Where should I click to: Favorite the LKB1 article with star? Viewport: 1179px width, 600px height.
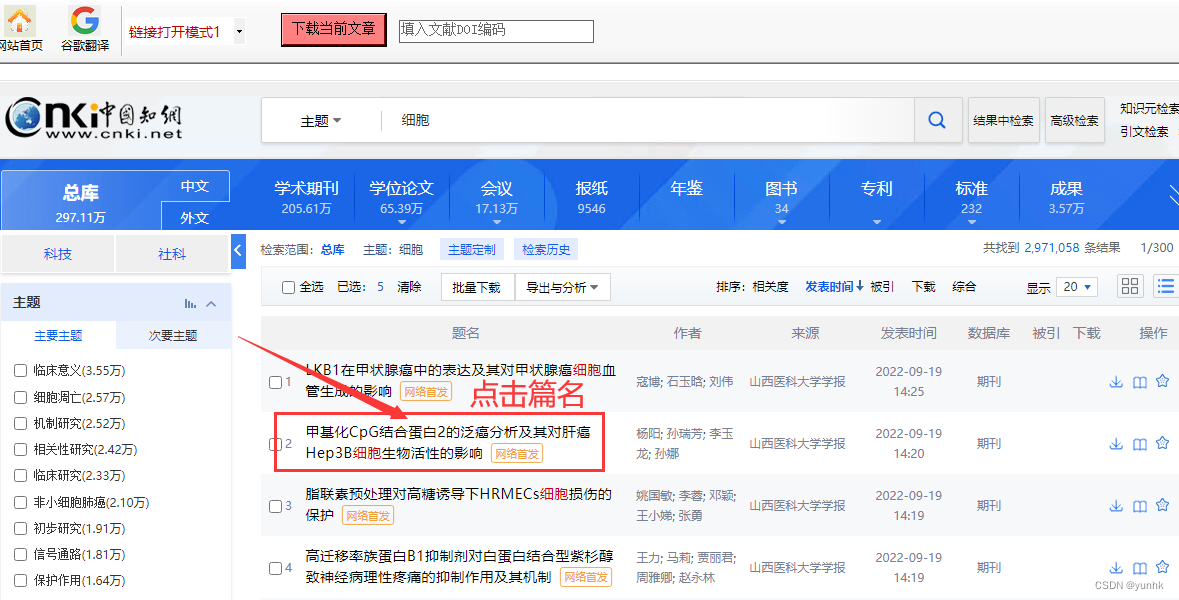click(1162, 381)
